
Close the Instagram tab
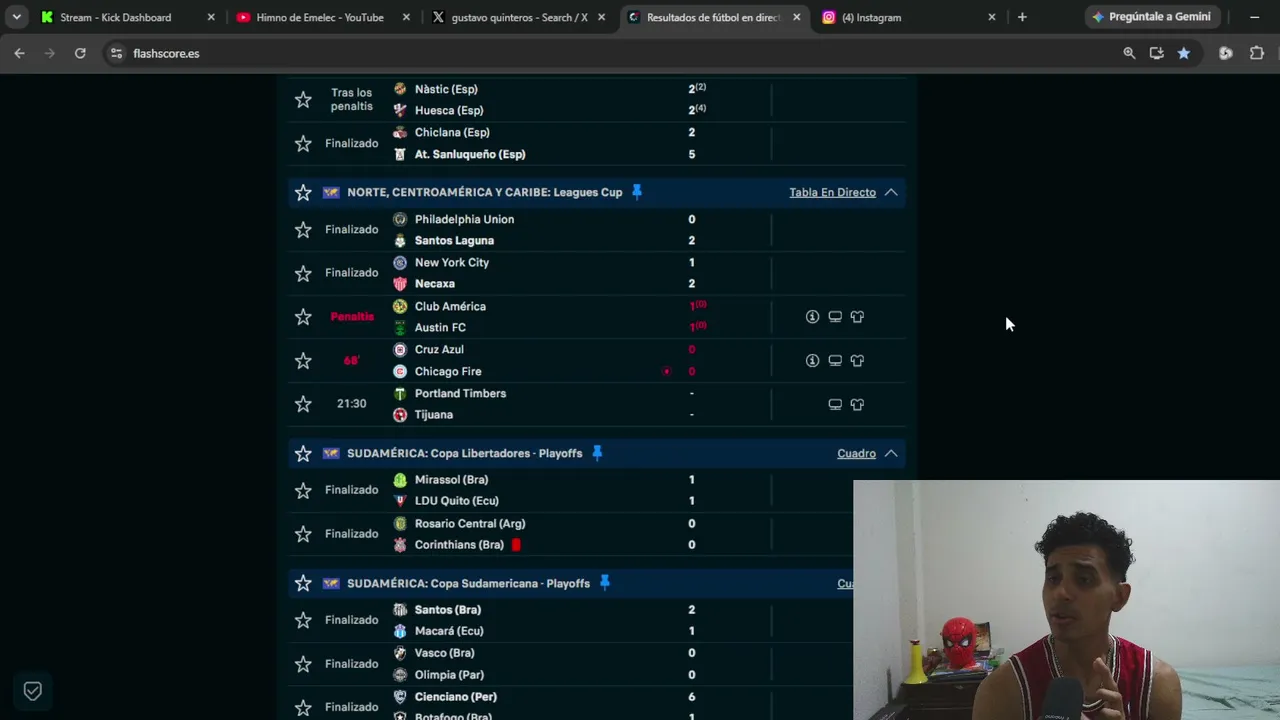click(x=992, y=17)
